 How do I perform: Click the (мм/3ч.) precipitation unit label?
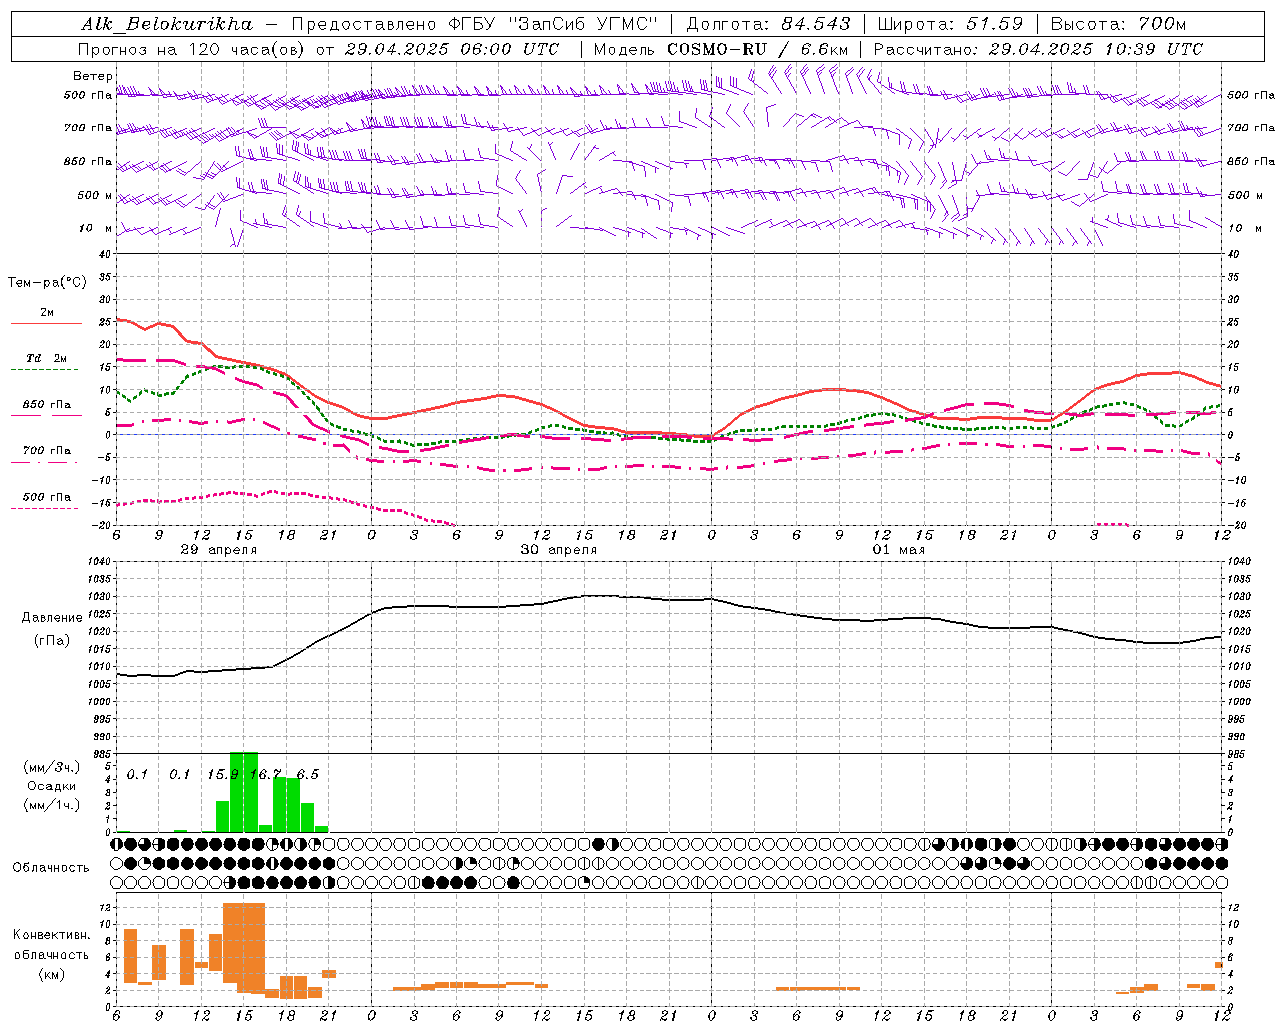52,767
